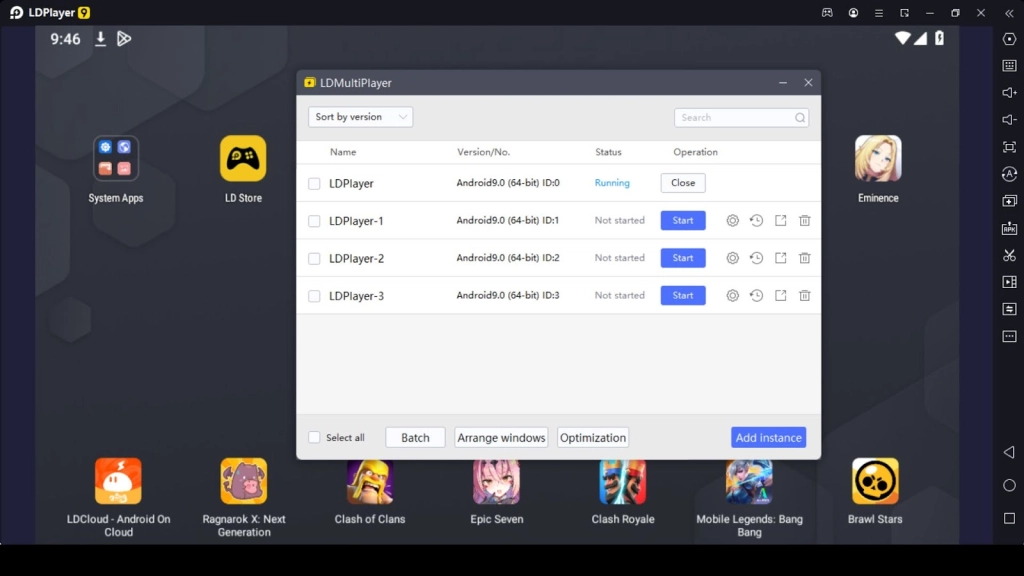Click the scissors screenshot tool
Image resolution: width=1024 pixels, height=576 pixels.
1009,256
